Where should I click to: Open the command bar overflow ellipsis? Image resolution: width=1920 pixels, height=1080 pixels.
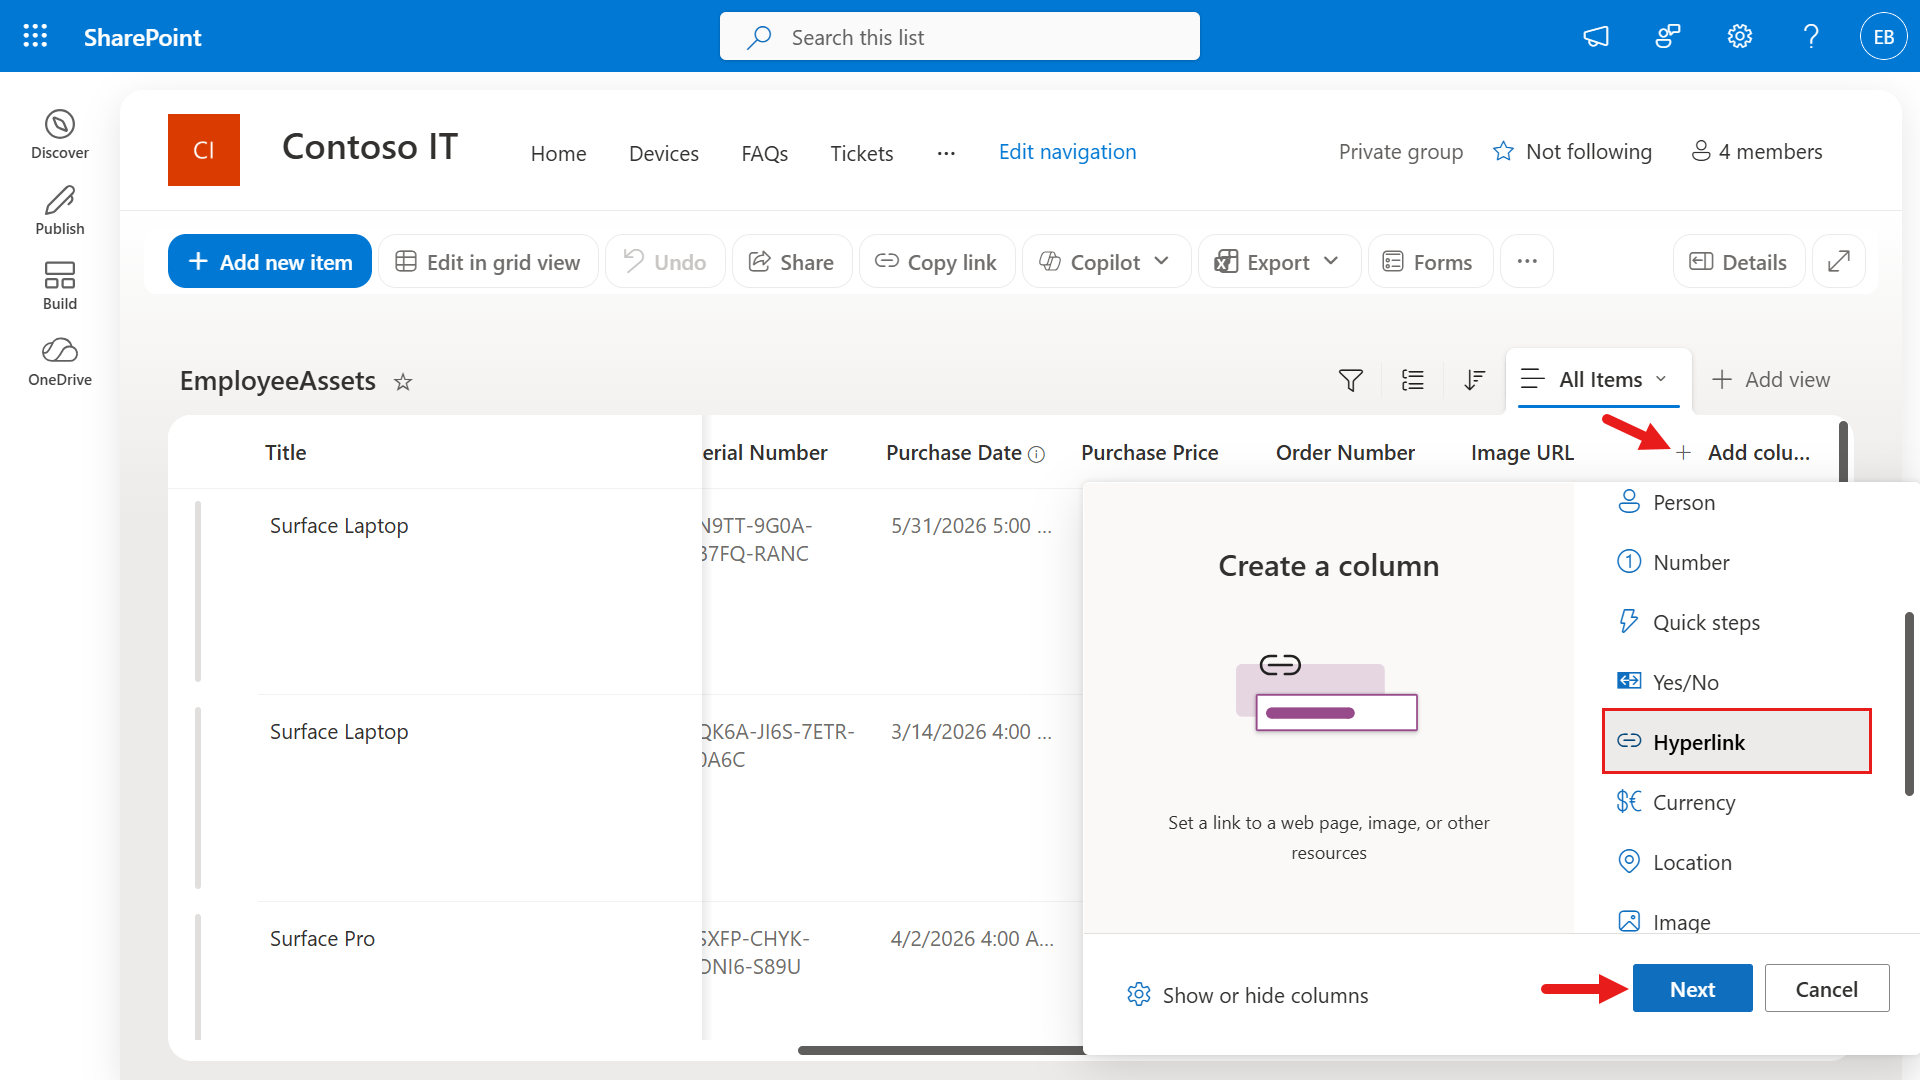tap(1527, 262)
